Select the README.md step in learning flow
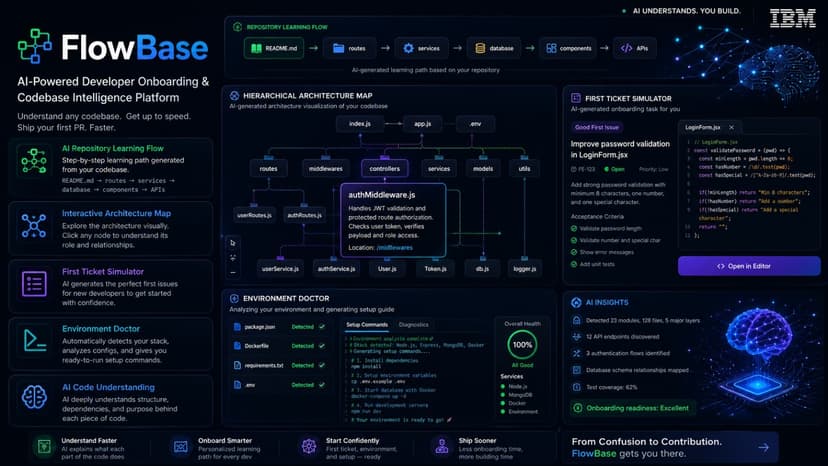This screenshot has height=466, width=828. click(x=274, y=48)
